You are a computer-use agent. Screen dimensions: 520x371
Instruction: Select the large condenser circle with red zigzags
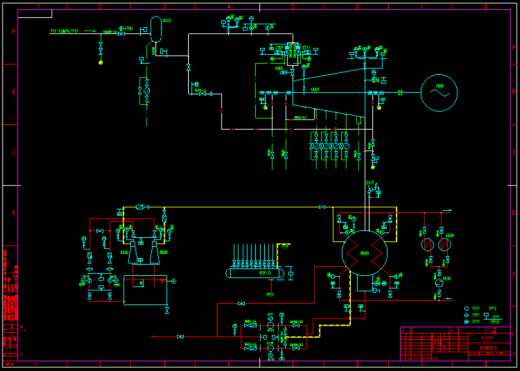[365, 253]
